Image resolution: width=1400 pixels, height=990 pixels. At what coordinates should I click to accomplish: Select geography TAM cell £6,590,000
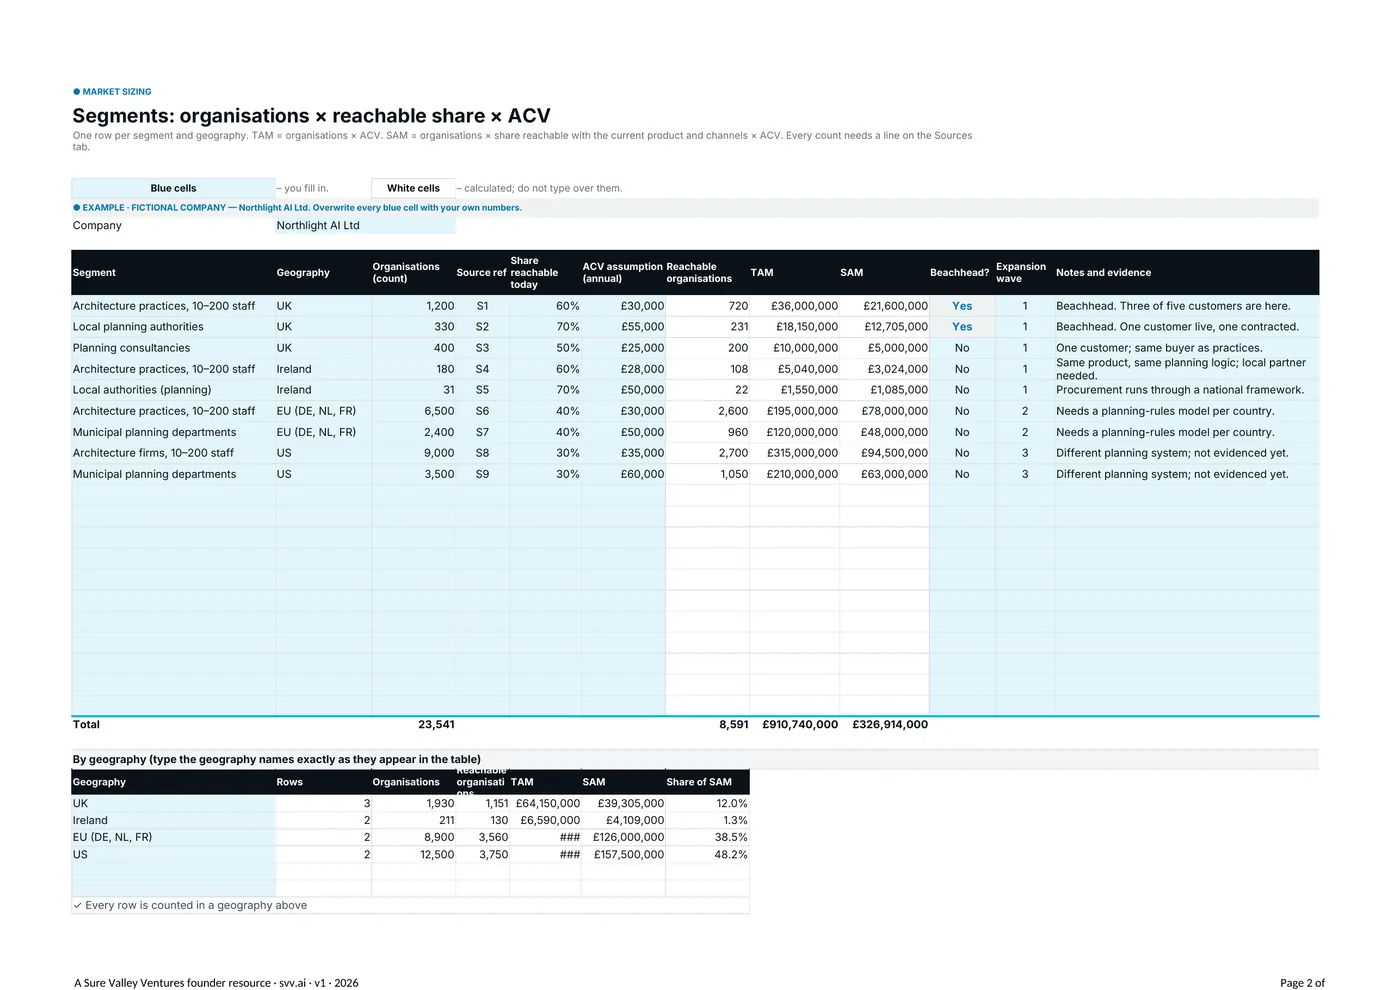click(545, 820)
